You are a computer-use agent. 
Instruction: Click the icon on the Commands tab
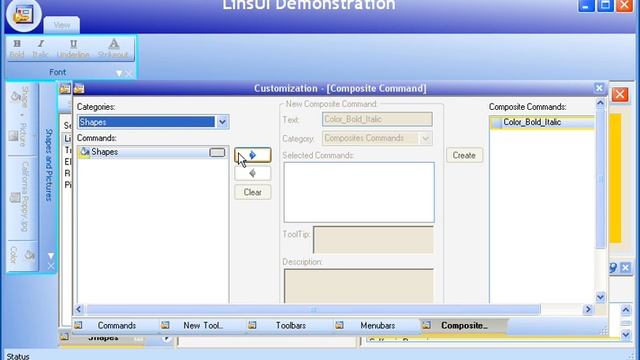tap(78, 325)
